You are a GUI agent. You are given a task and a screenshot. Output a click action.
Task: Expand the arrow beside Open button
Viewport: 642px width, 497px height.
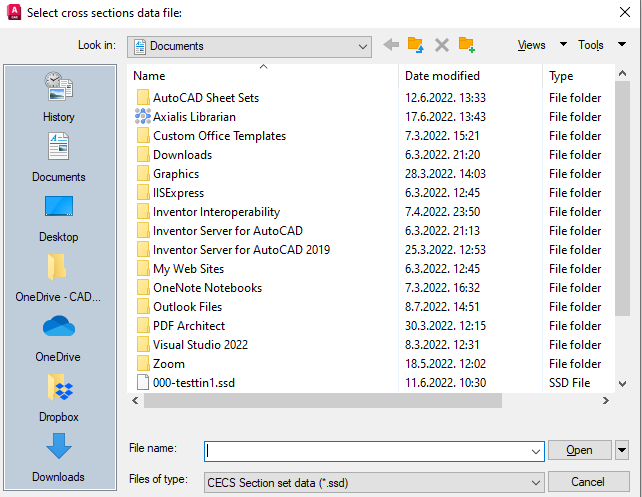[623, 450]
